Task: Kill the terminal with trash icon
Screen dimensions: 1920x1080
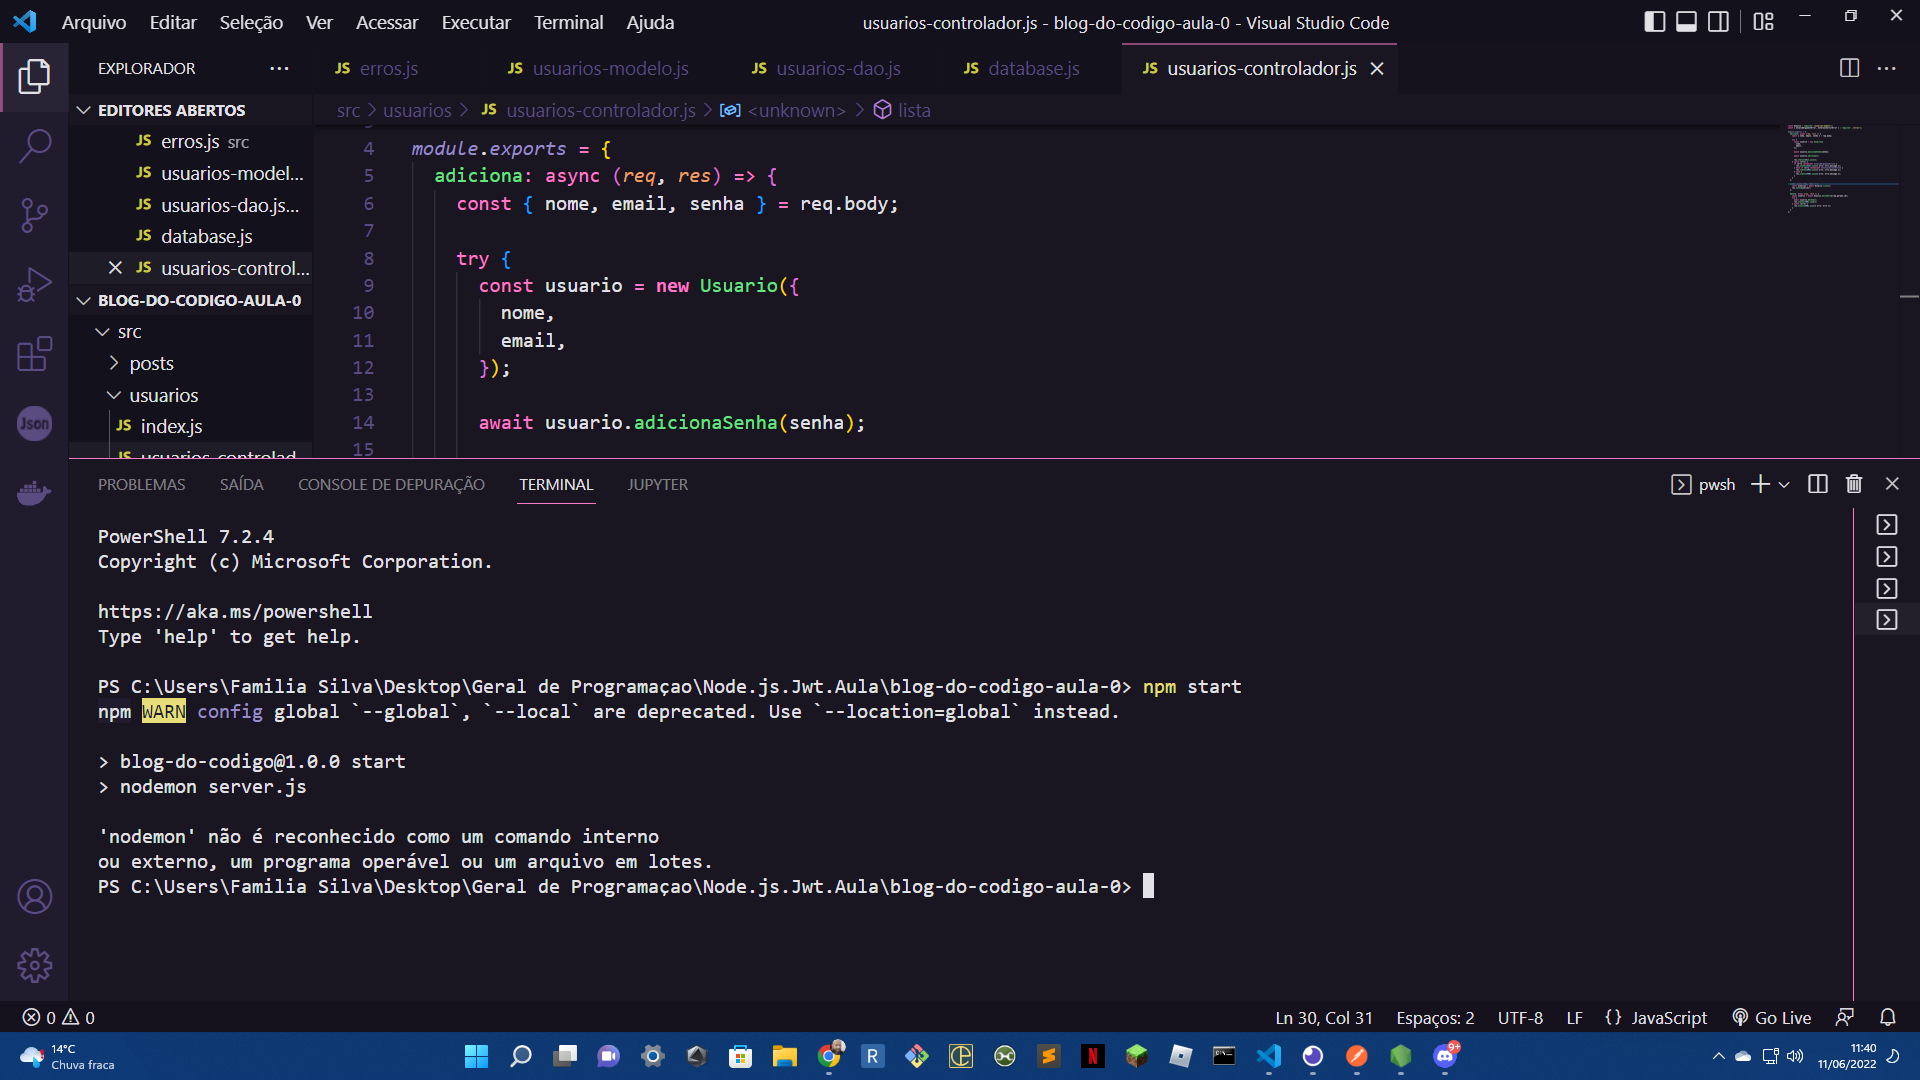Action: [1854, 484]
